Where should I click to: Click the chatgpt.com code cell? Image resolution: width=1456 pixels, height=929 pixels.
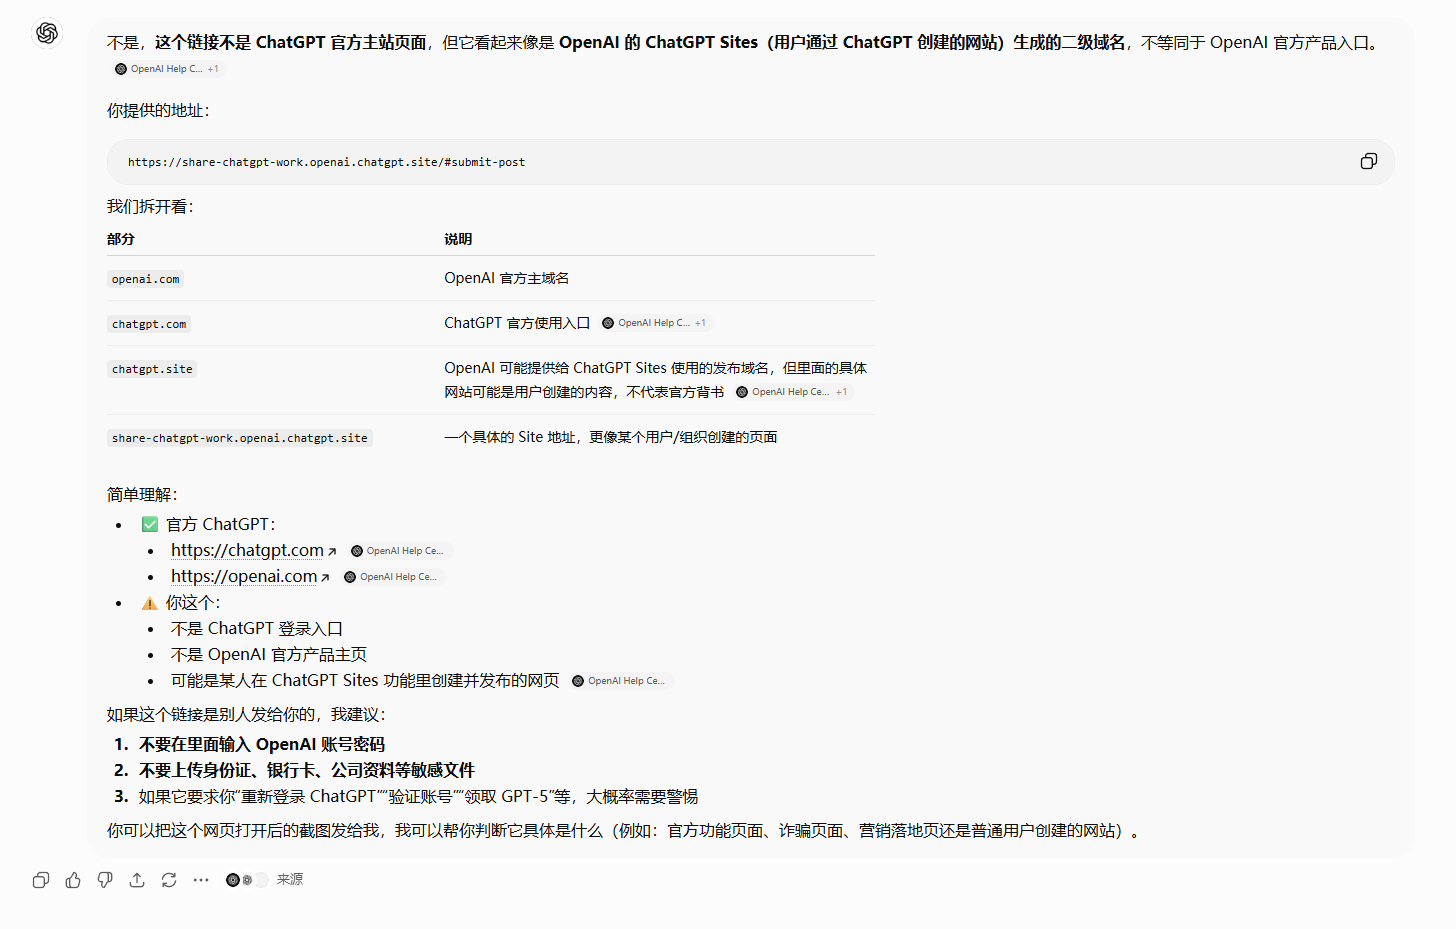click(149, 324)
